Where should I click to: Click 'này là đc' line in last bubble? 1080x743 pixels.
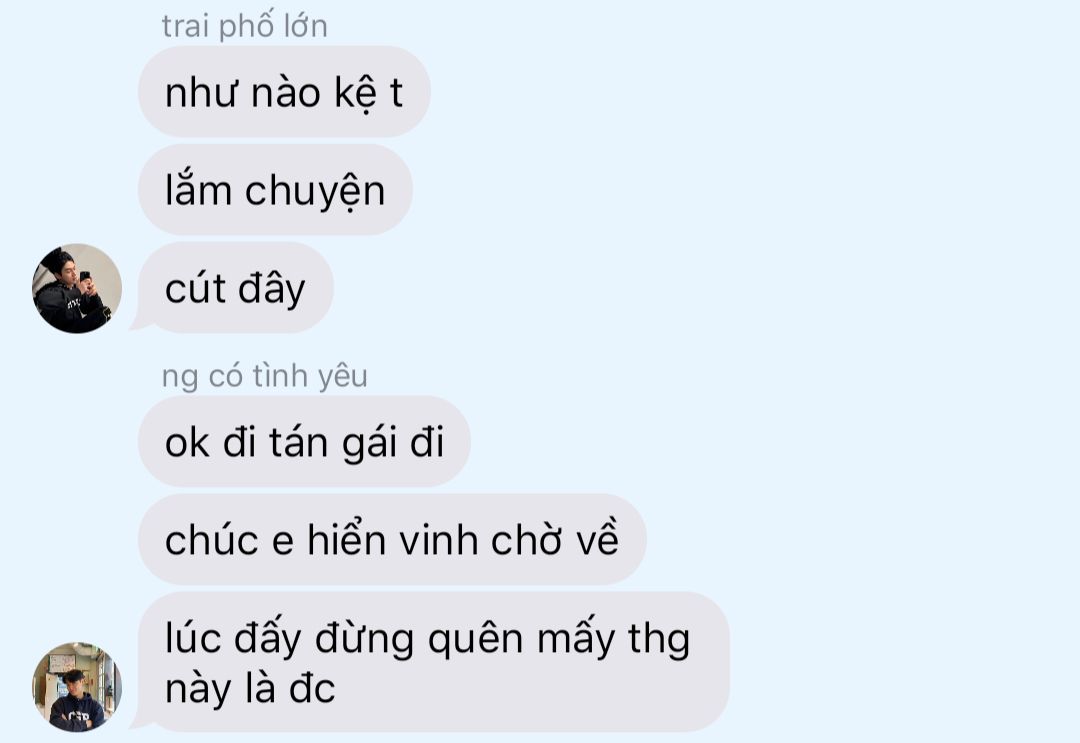tap(250, 688)
